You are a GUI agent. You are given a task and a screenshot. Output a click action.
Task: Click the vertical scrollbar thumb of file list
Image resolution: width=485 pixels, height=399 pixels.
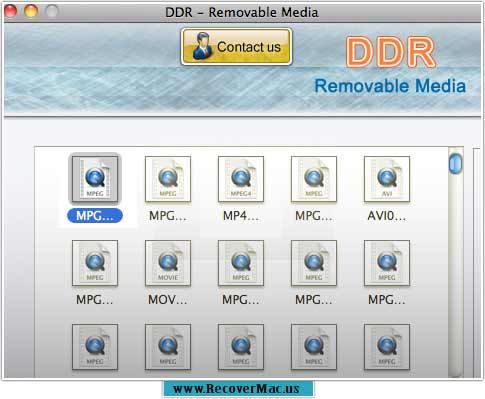(x=455, y=163)
